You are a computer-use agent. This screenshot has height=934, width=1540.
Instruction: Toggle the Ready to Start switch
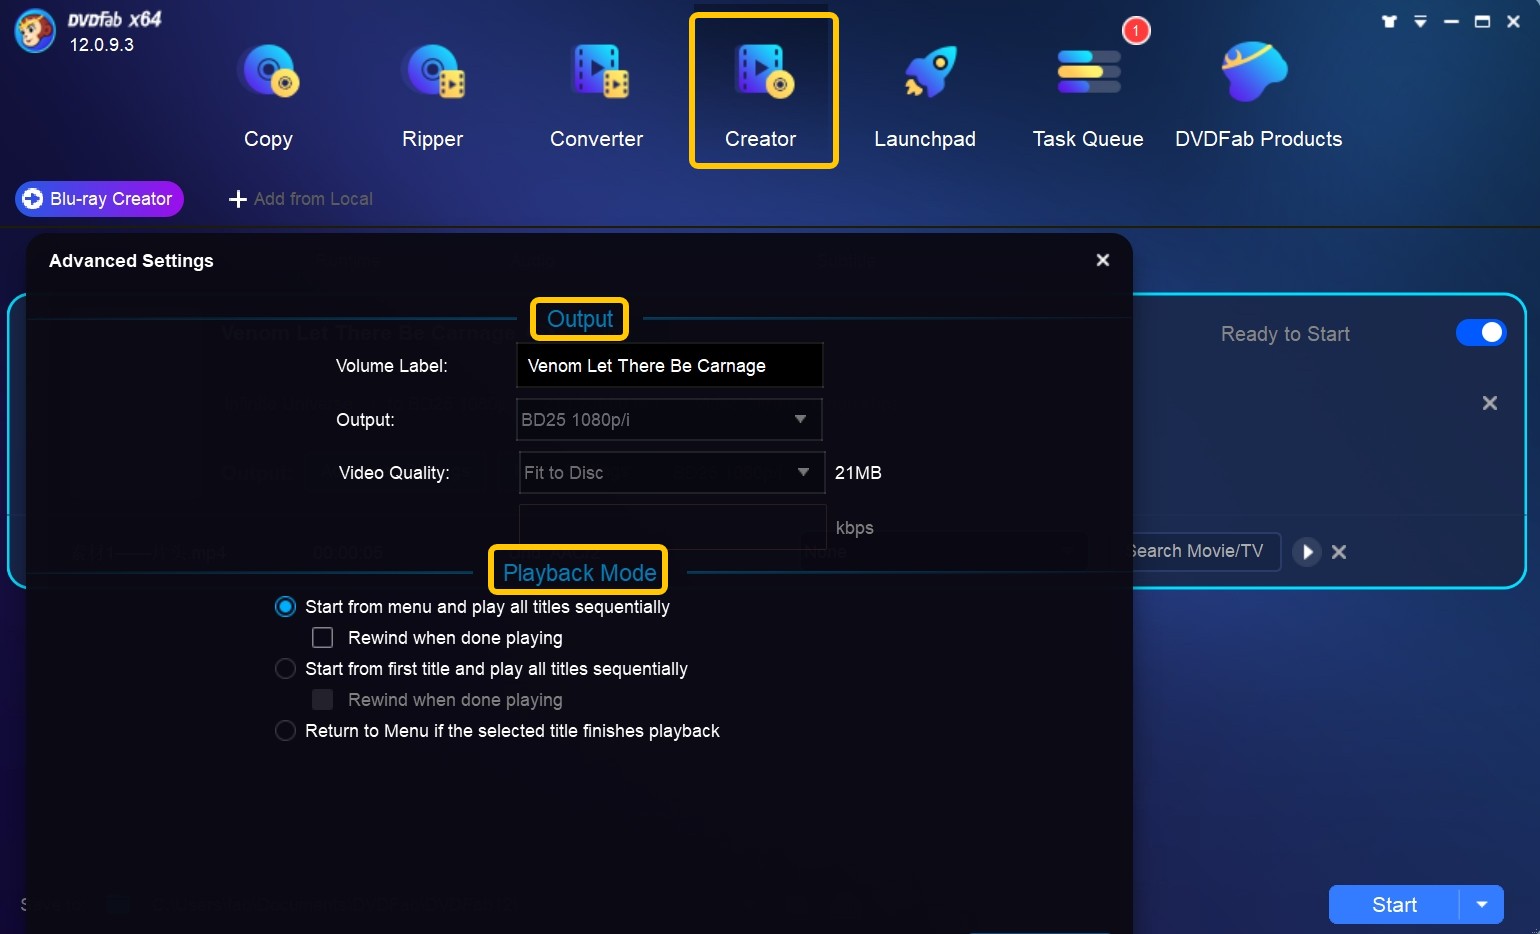click(1481, 333)
